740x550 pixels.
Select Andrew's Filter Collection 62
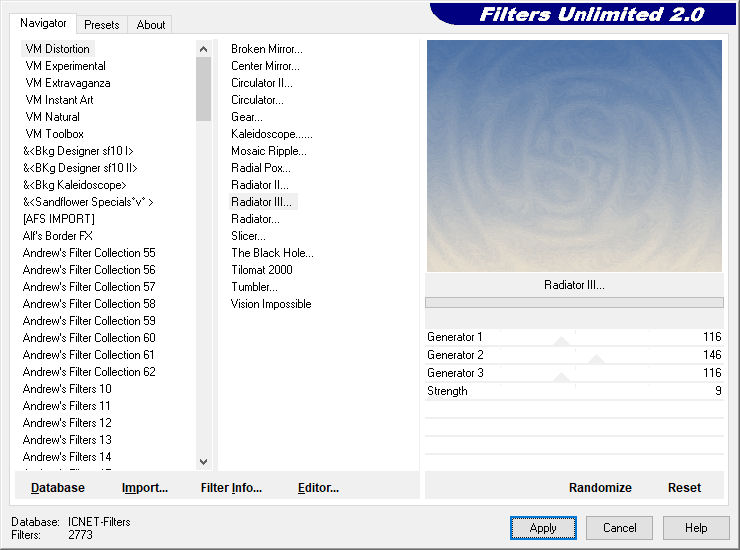[x=89, y=372]
